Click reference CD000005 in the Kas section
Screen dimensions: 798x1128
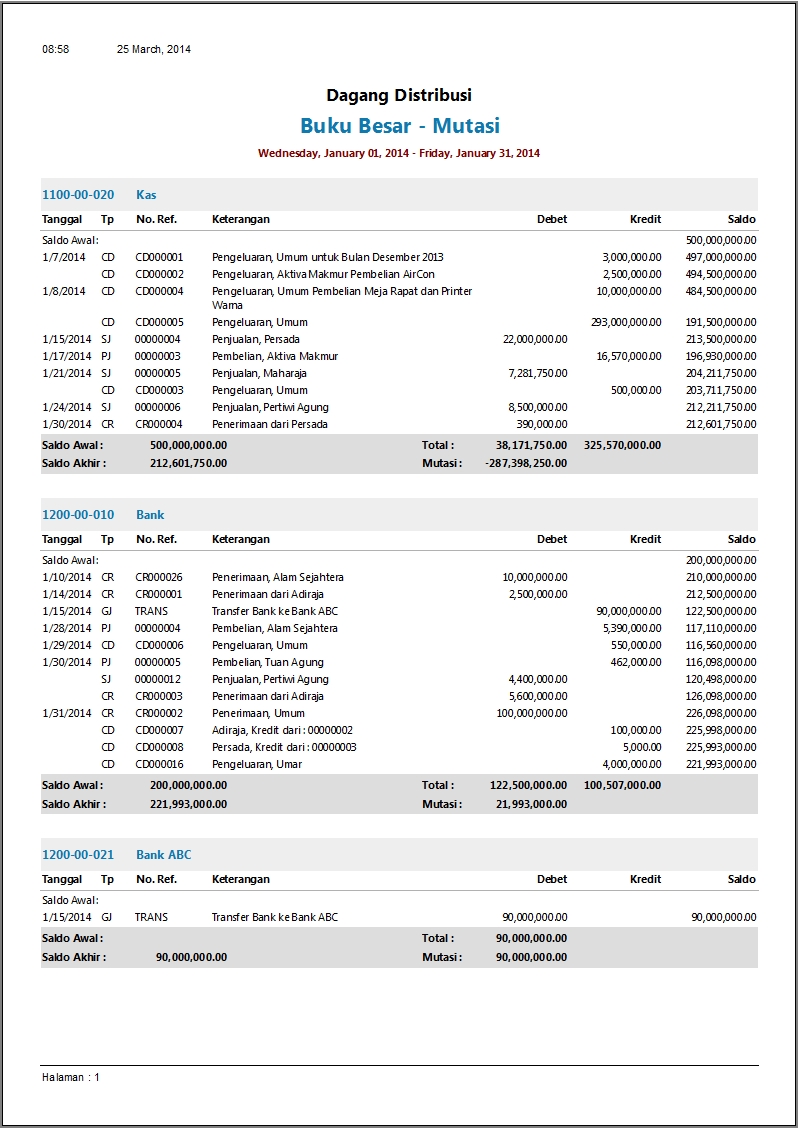(x=159, y=322)
